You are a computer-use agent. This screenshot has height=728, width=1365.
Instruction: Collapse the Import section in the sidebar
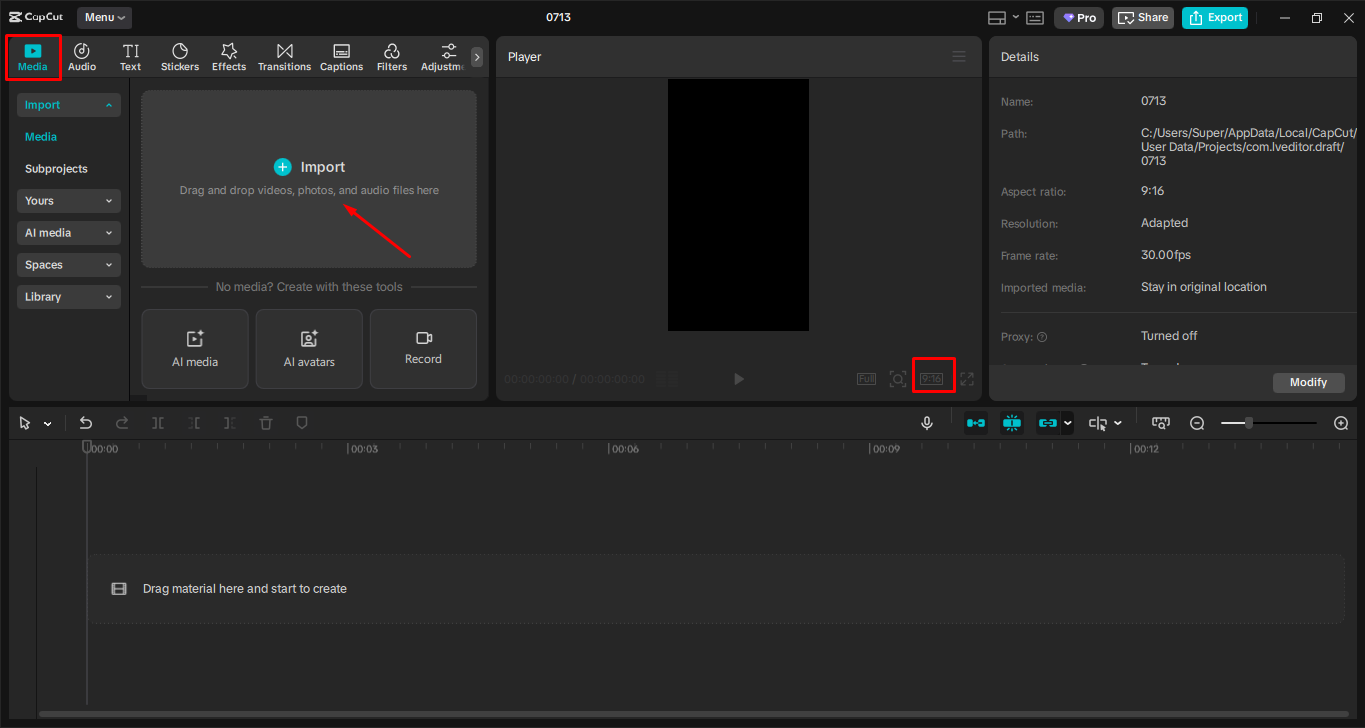[68, 104]
